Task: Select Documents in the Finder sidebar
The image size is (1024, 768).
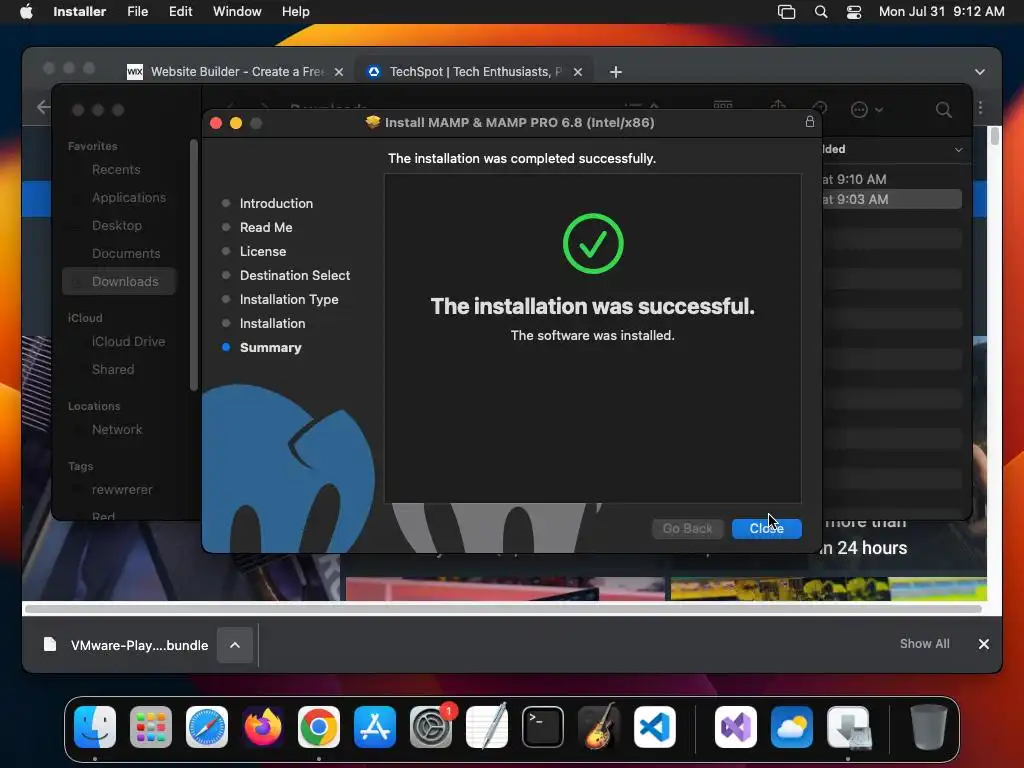Action: click(x=125, y=254)
